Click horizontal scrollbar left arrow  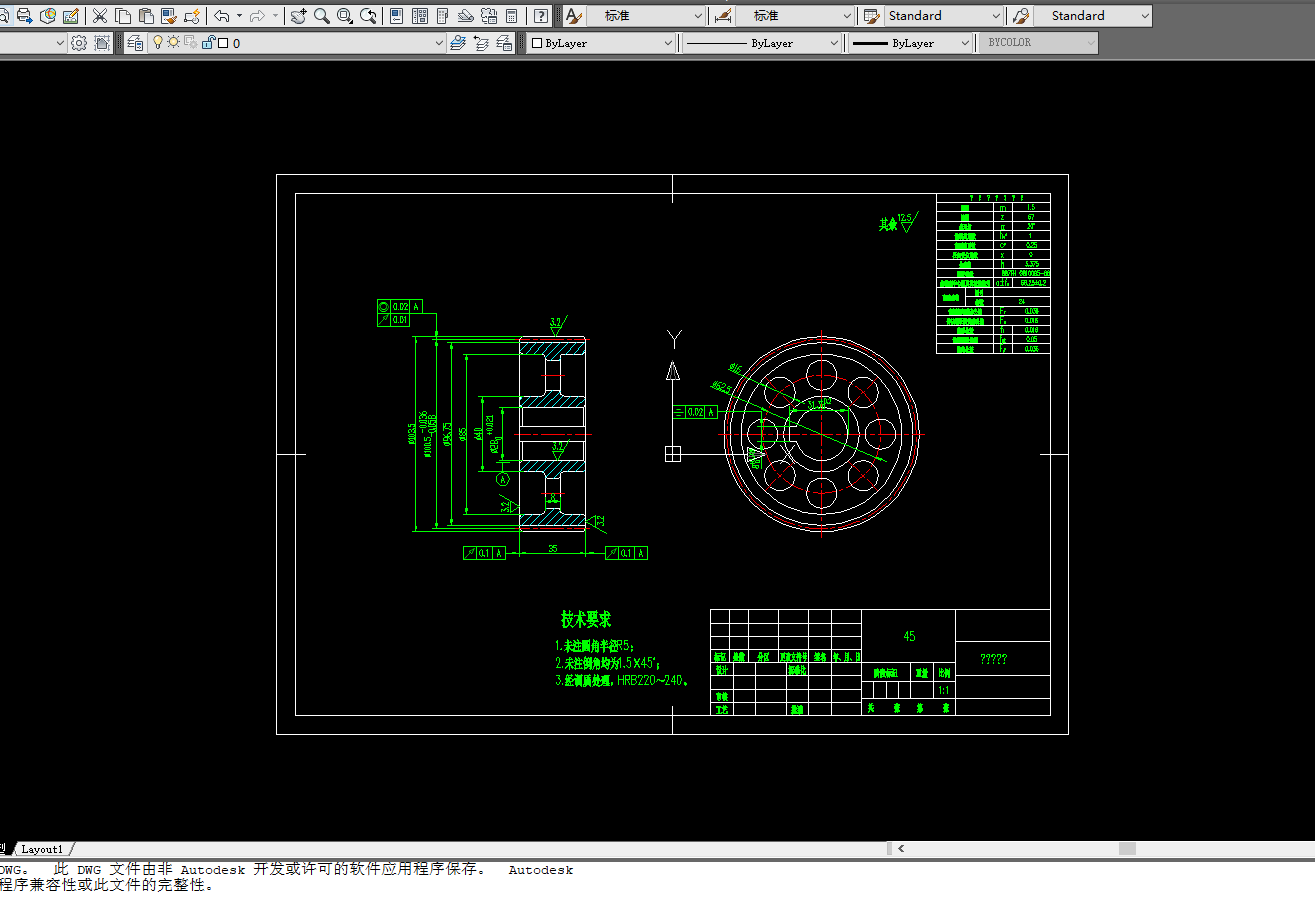[x=902, y=849]
